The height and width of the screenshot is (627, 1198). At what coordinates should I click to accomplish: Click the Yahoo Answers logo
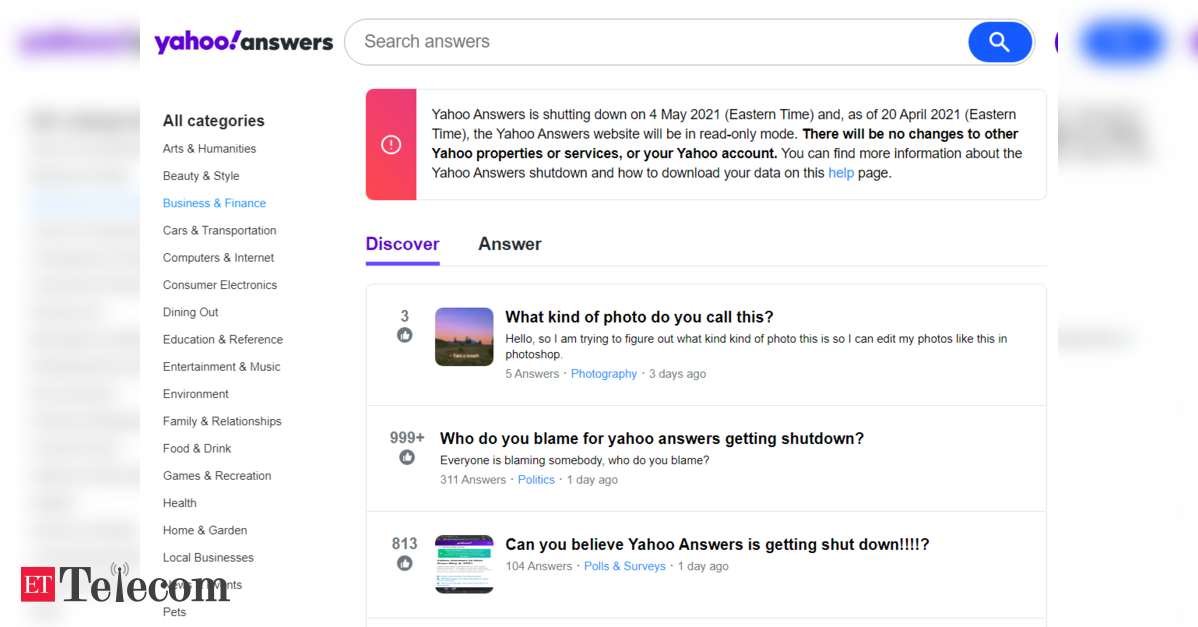244,42
